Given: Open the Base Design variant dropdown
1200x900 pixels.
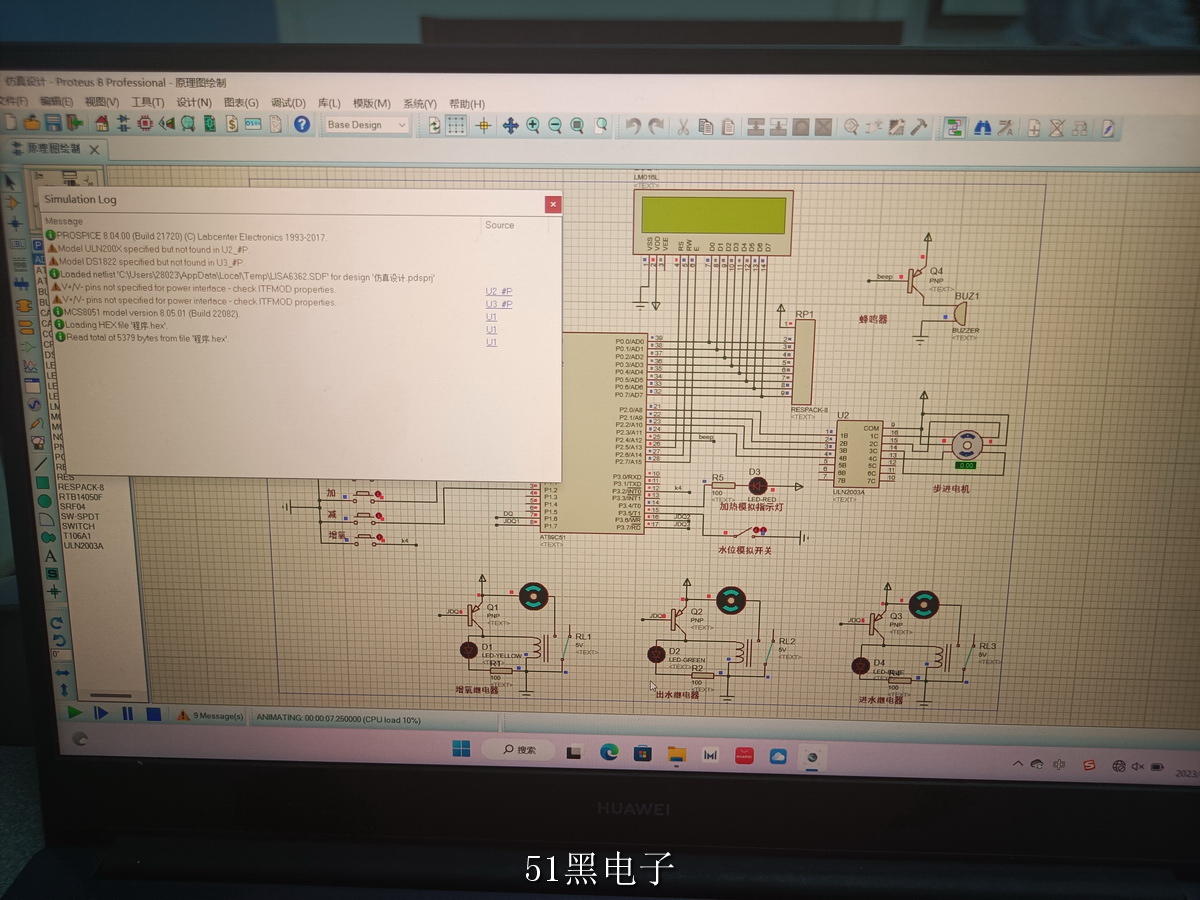Looking at the screenshot, I should pos(367,125).
